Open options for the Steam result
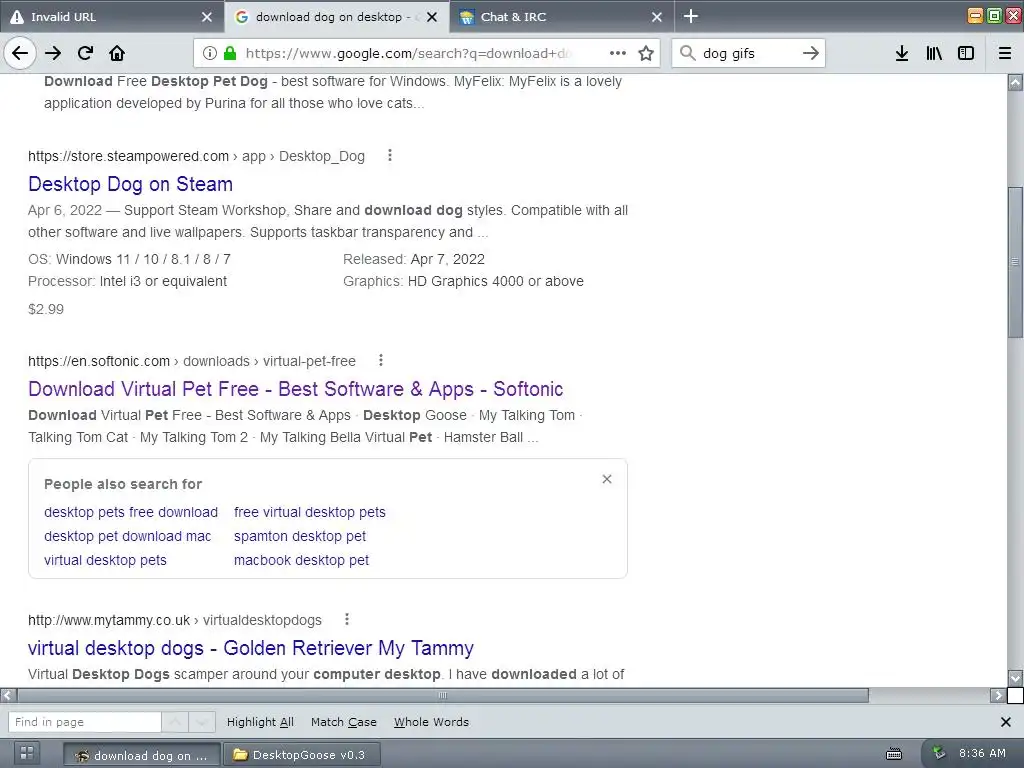1024x768 pixels. tap(390, 155)
